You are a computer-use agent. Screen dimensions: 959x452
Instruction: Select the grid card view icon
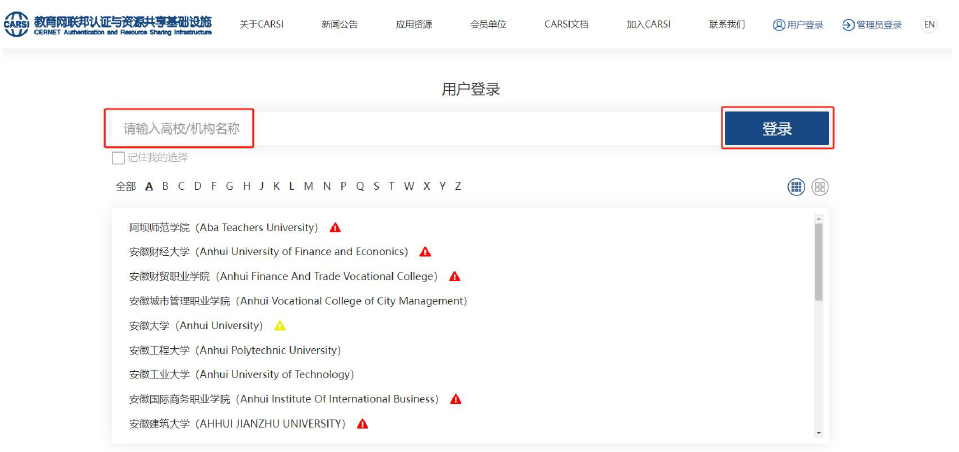(820, 187)
